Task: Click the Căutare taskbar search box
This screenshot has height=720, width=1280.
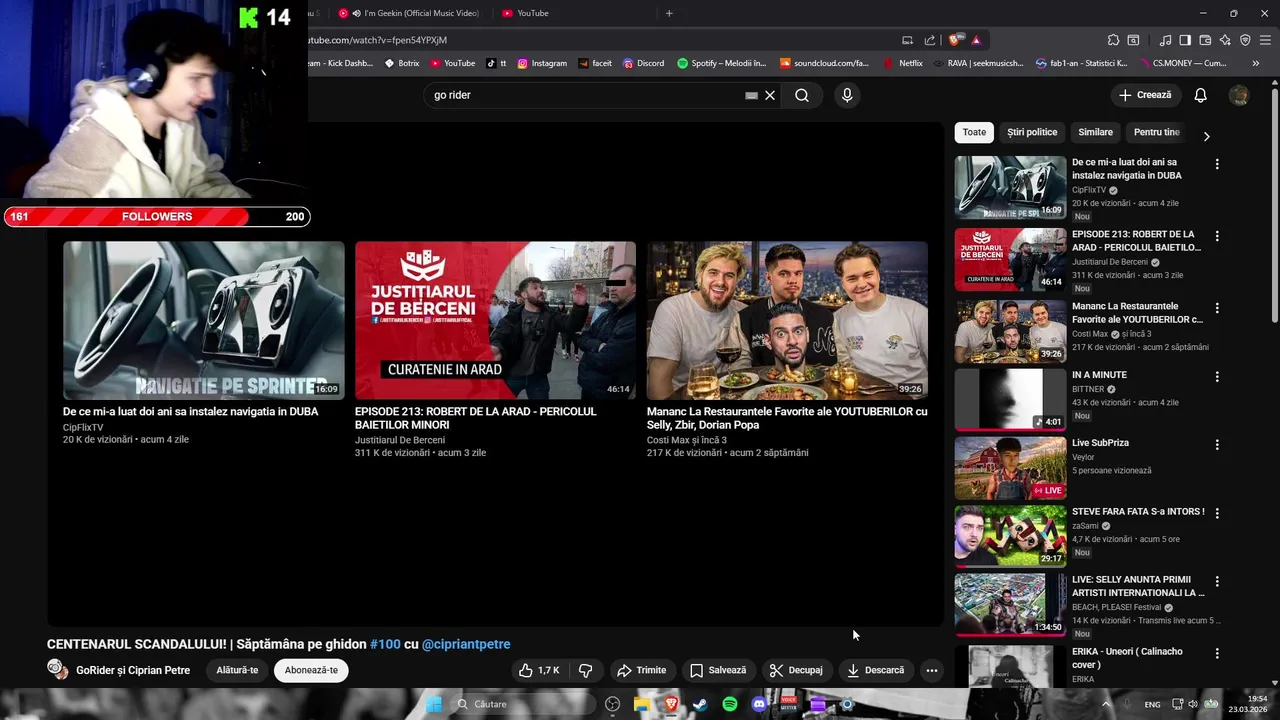Action: [x=522, y=704]
